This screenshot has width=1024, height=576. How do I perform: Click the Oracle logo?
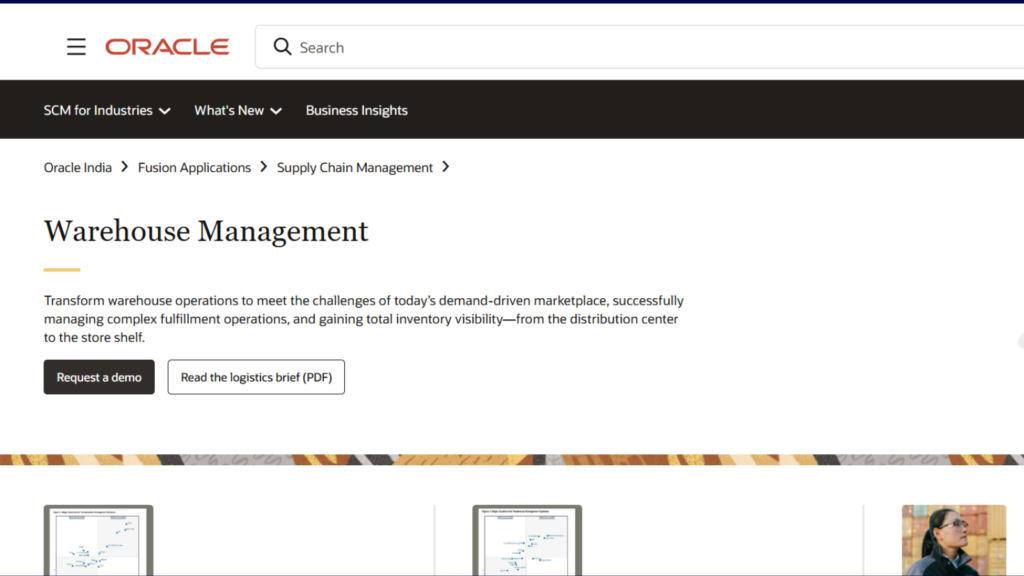pyautogui.click(x=167, y=47)
